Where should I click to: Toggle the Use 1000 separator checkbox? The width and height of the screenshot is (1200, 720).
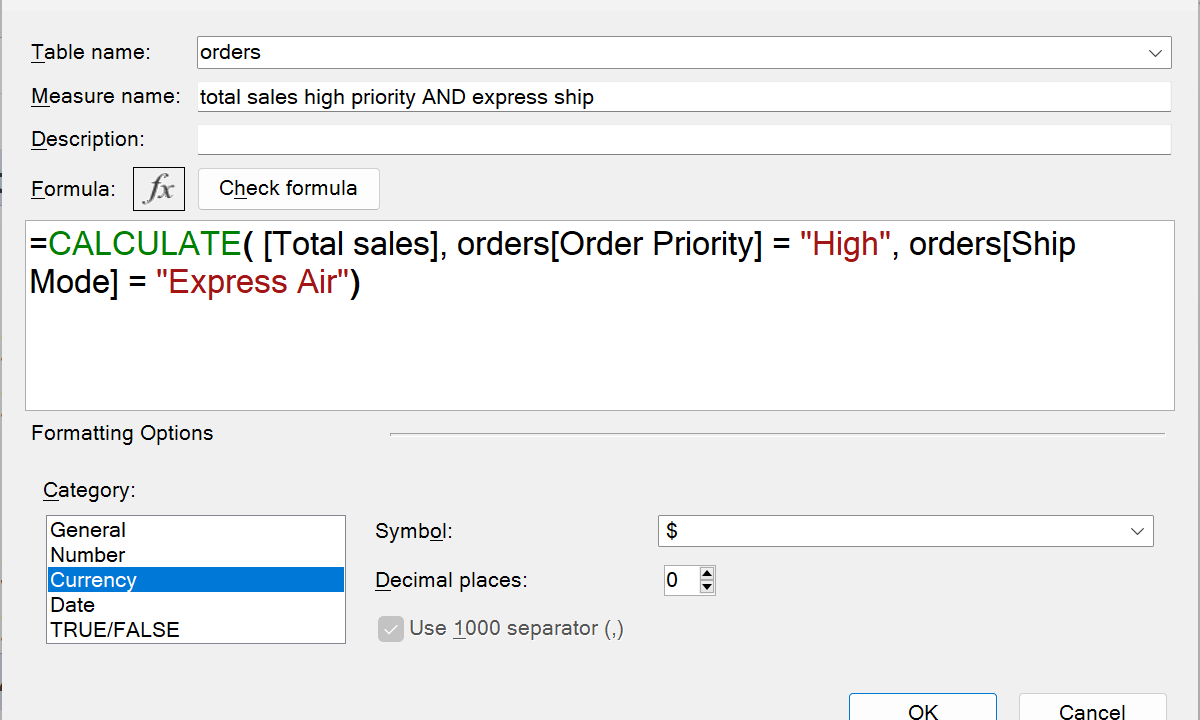391,629
